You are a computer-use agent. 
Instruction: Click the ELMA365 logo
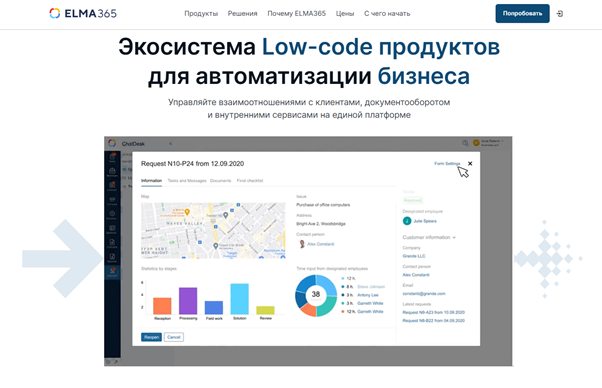(83, 13)
